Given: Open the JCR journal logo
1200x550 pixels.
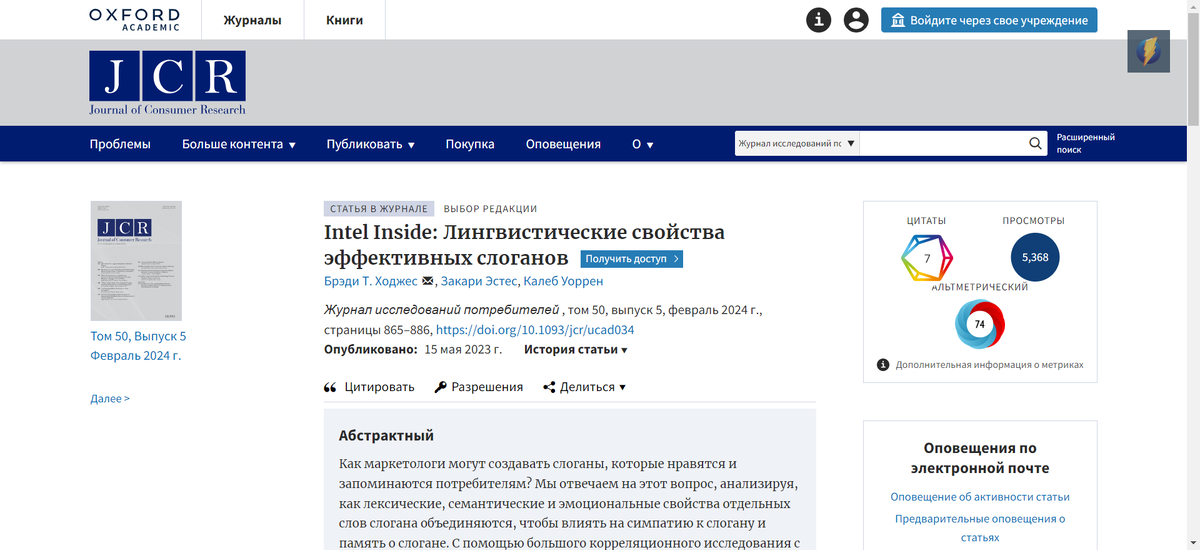Looking at the screenshot, I should (x=167, y=83).
